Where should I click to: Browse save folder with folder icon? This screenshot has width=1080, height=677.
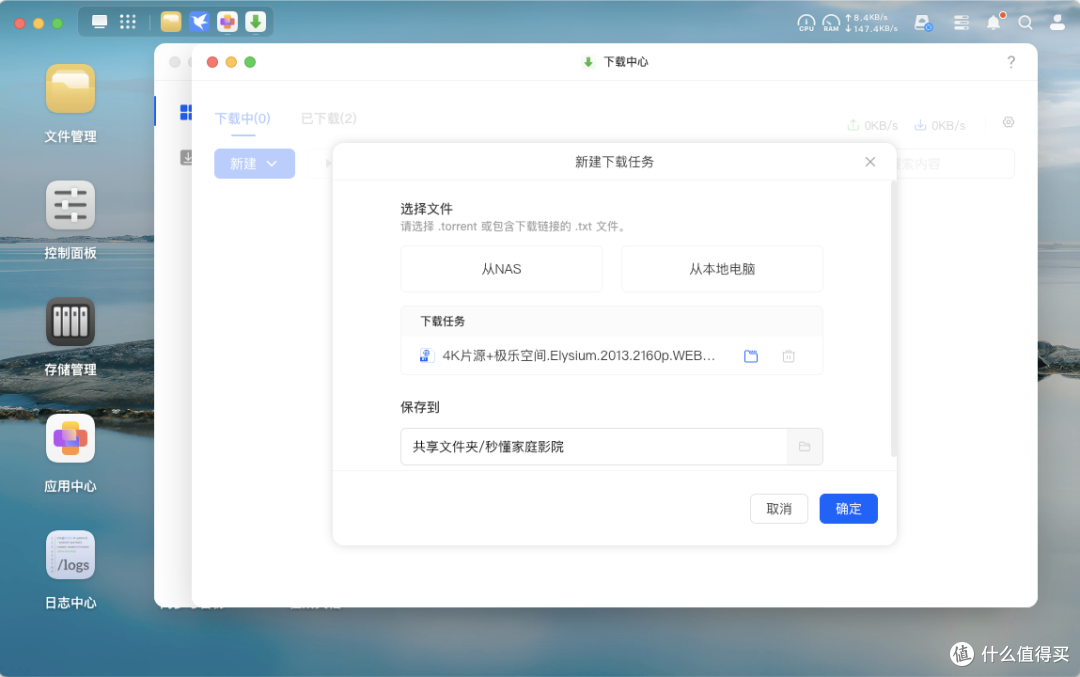tap(804, 446)
